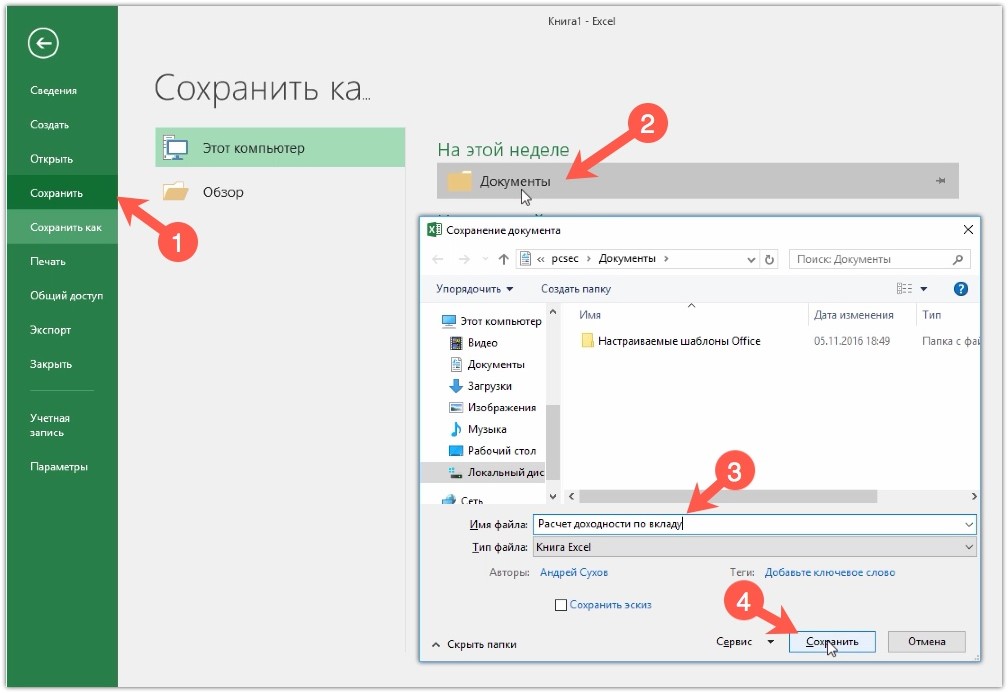Click Документы in the address path
This screenshot has height=693, width=1008.
(627, 258)
